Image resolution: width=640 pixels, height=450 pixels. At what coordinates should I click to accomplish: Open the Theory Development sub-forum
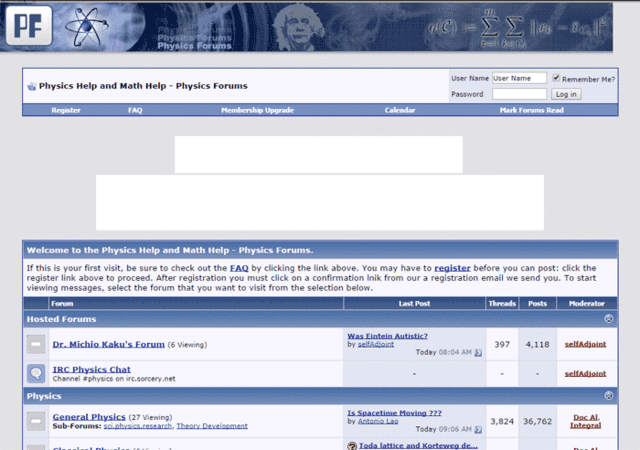(x=212, y=426)
